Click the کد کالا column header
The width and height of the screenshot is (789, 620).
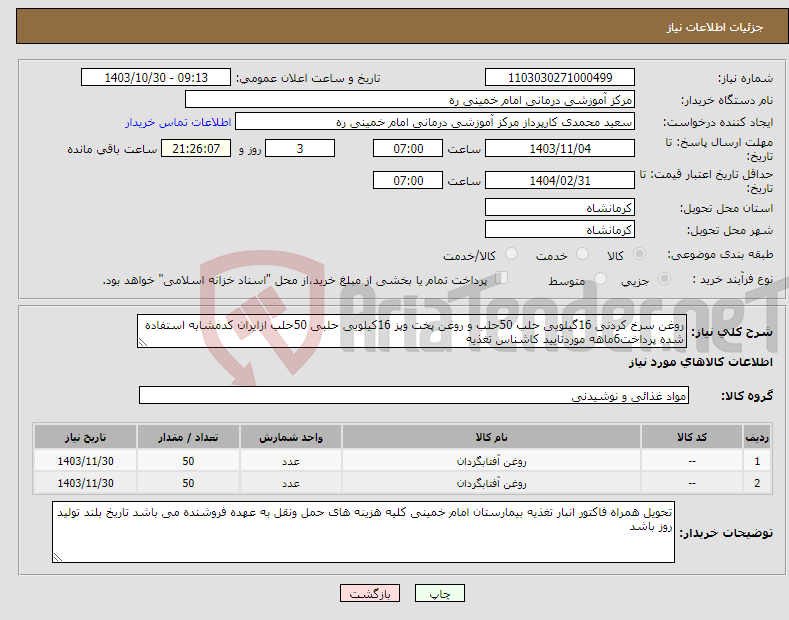point(692,436)
